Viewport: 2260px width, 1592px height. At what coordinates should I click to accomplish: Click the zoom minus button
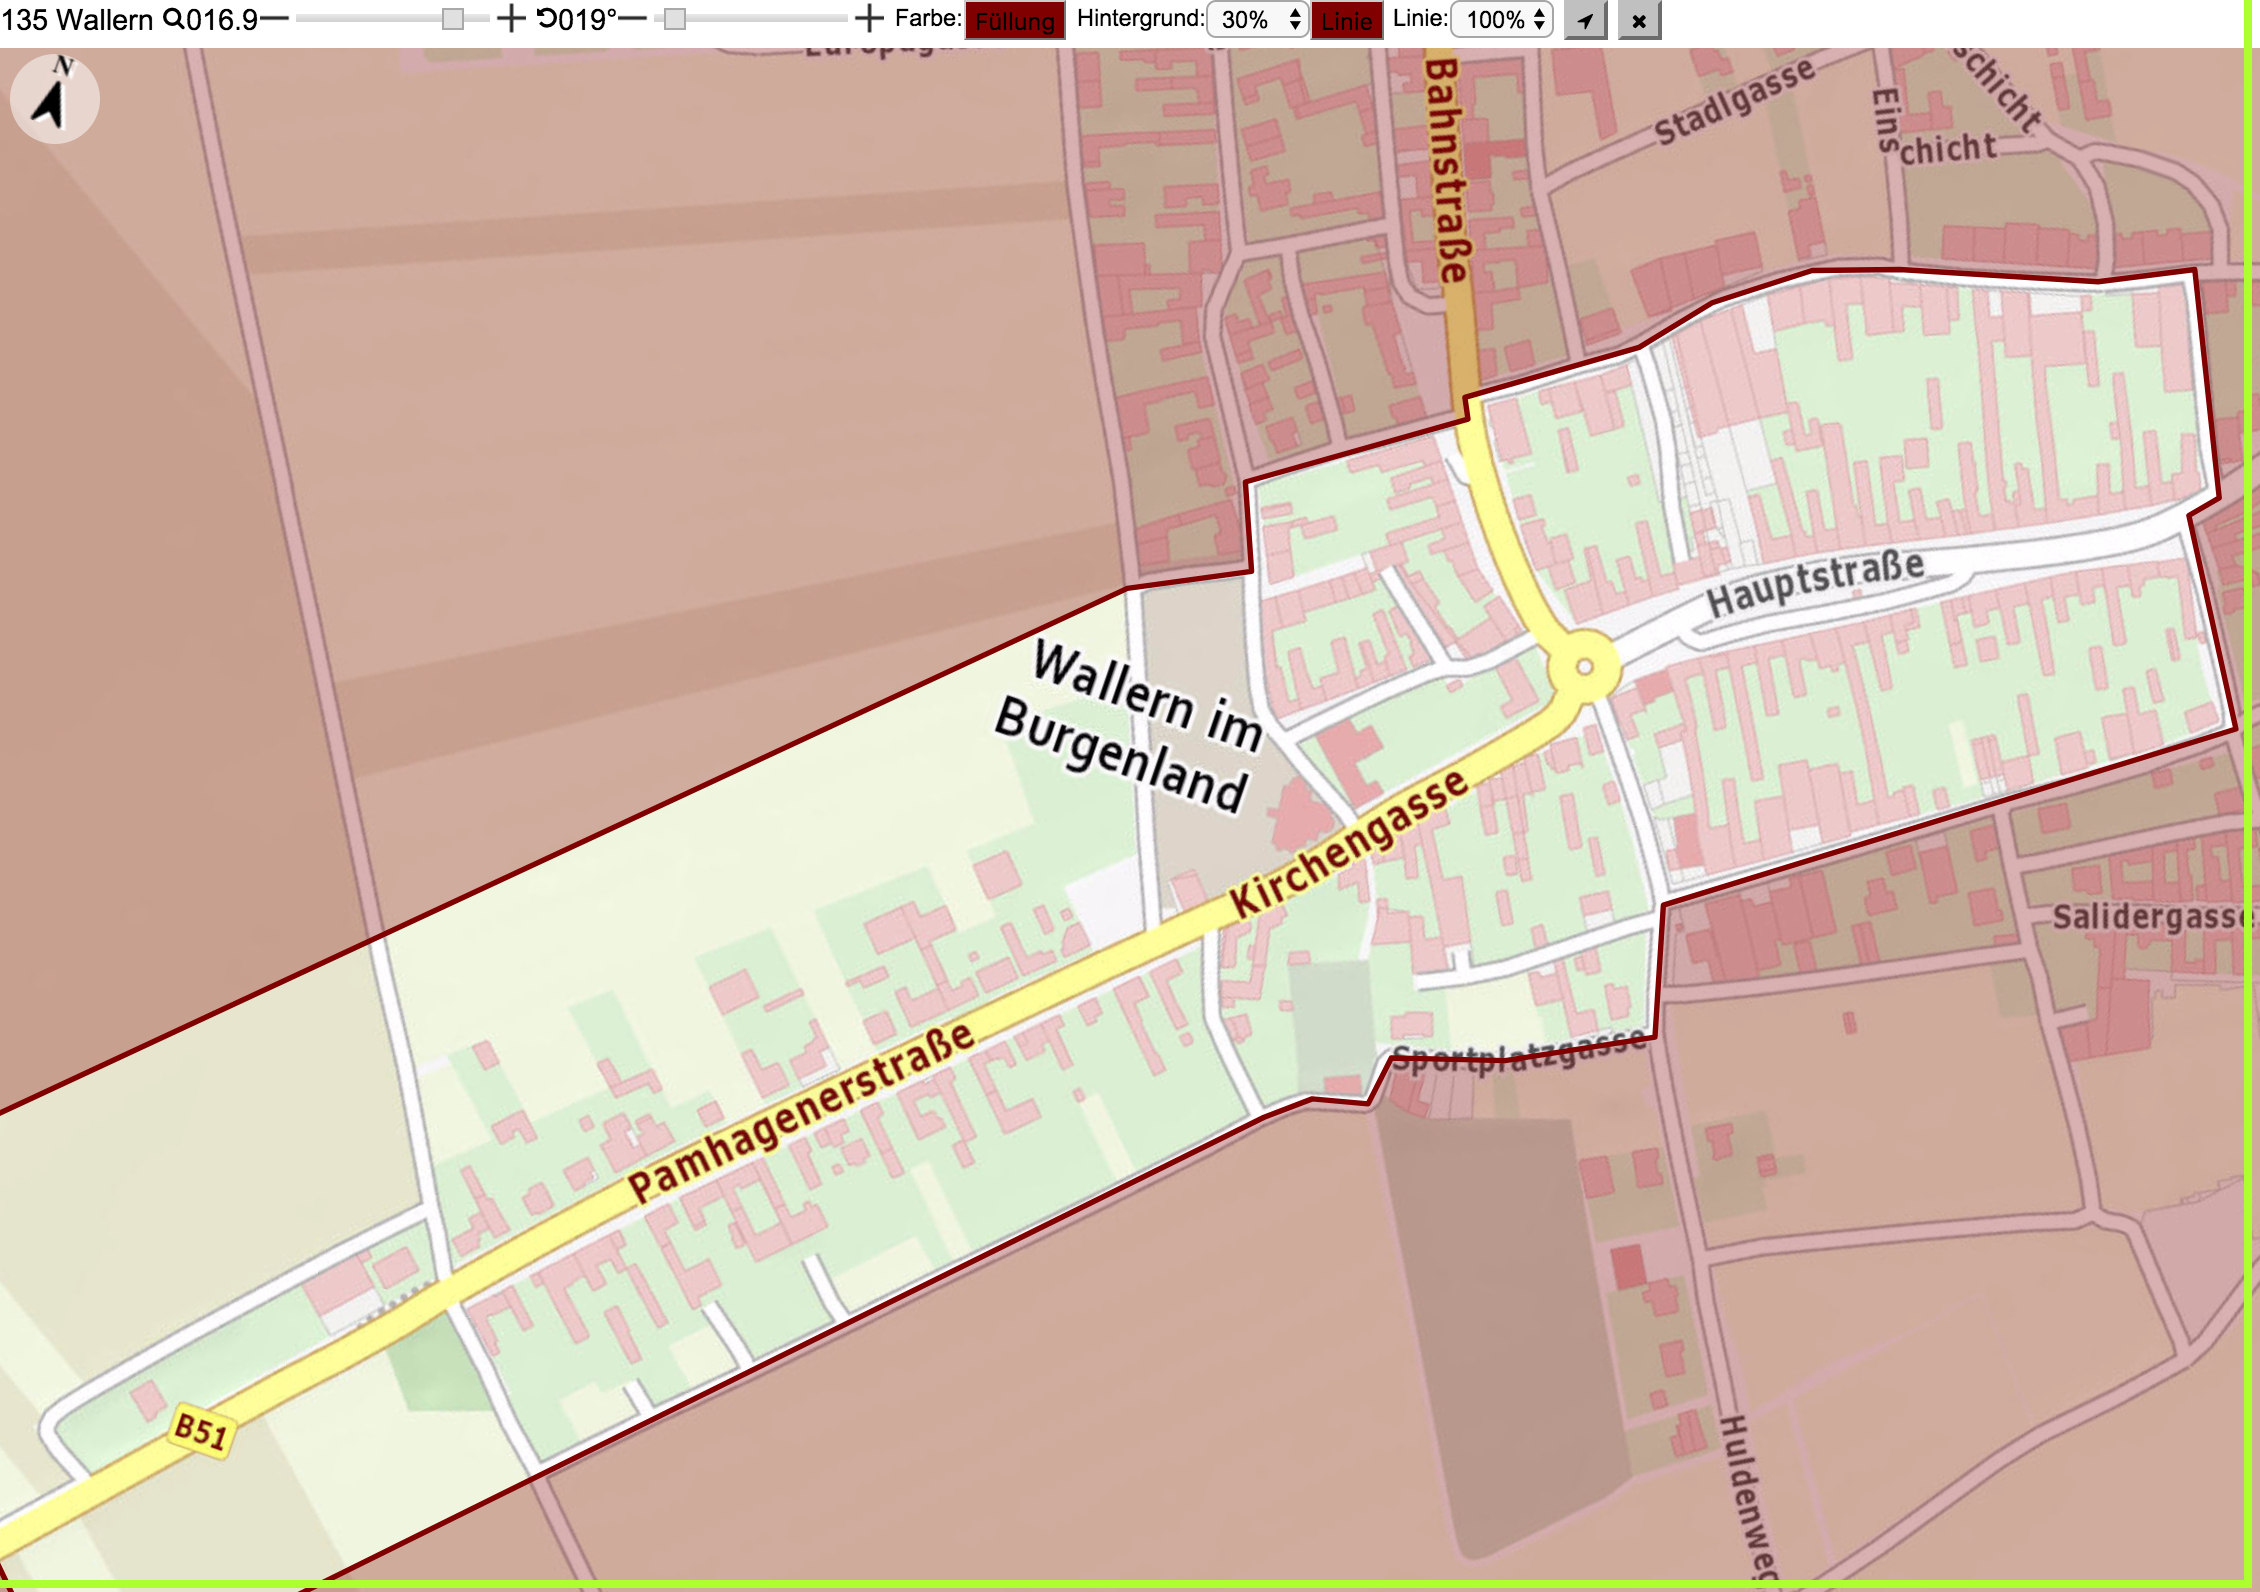[274, 19]
